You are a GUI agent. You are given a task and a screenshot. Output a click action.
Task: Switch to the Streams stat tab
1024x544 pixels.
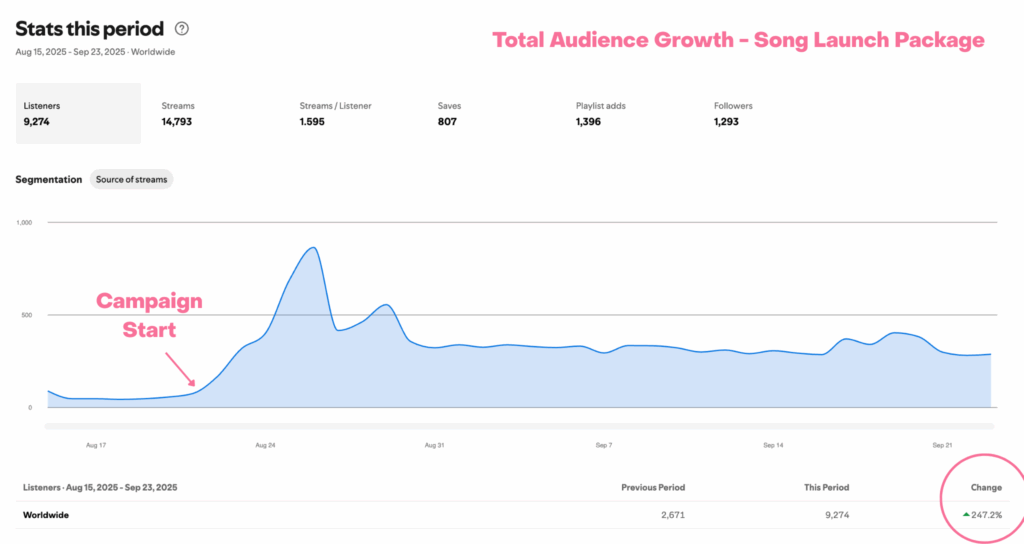click(178, 113)
